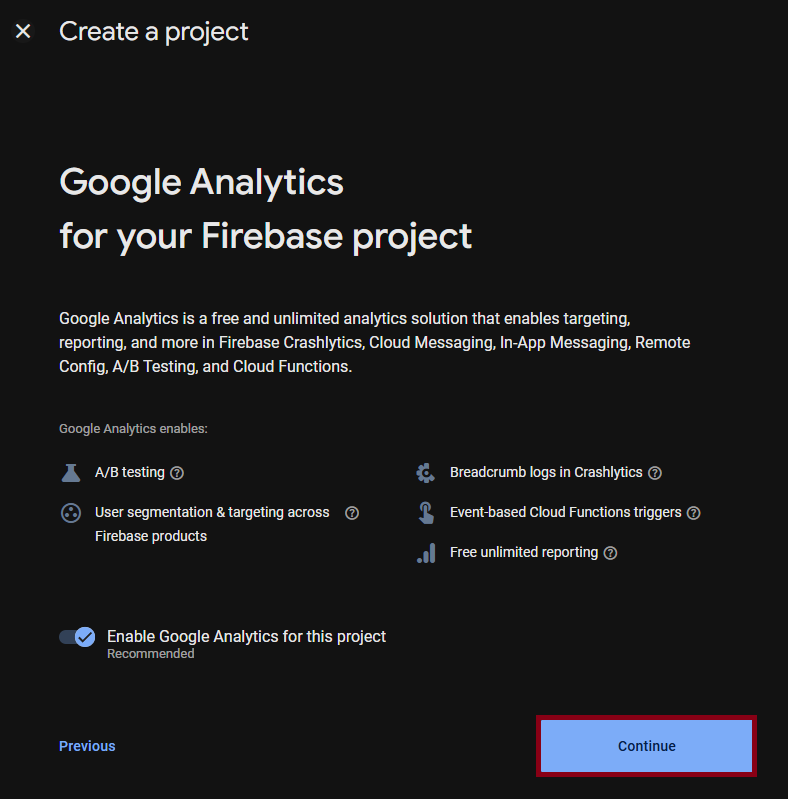Click the Breadcrumb logs in Crashlytics text
788x799 pixels.
[x=546, y=472]
